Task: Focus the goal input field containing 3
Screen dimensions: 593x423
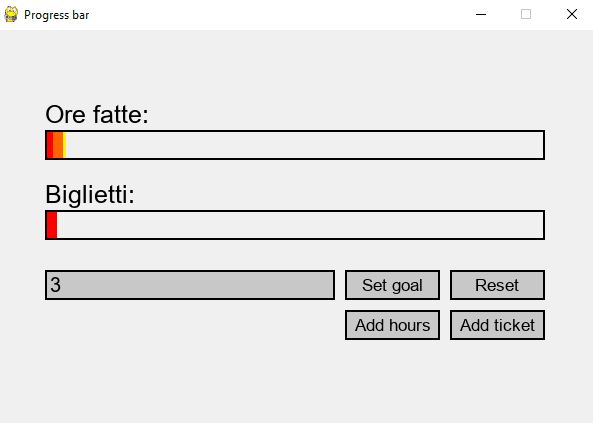Action: pos(190,285)
